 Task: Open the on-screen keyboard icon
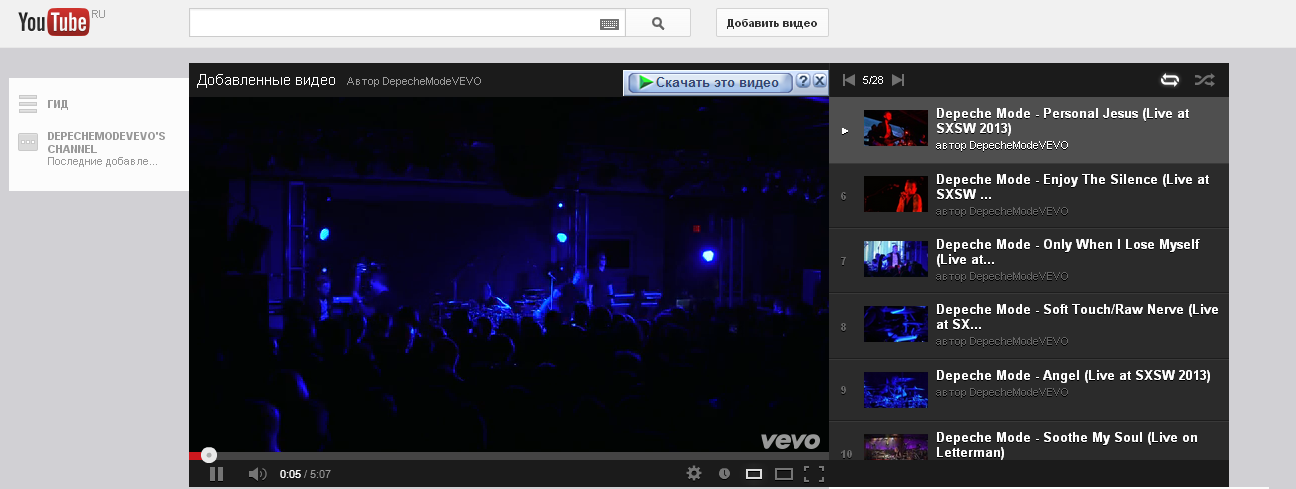coord(609,24)
